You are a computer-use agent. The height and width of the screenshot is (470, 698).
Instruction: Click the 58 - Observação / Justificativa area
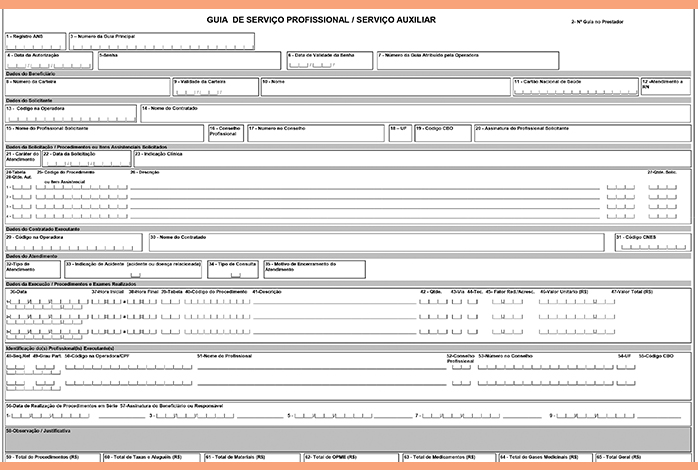pos(348,440)
